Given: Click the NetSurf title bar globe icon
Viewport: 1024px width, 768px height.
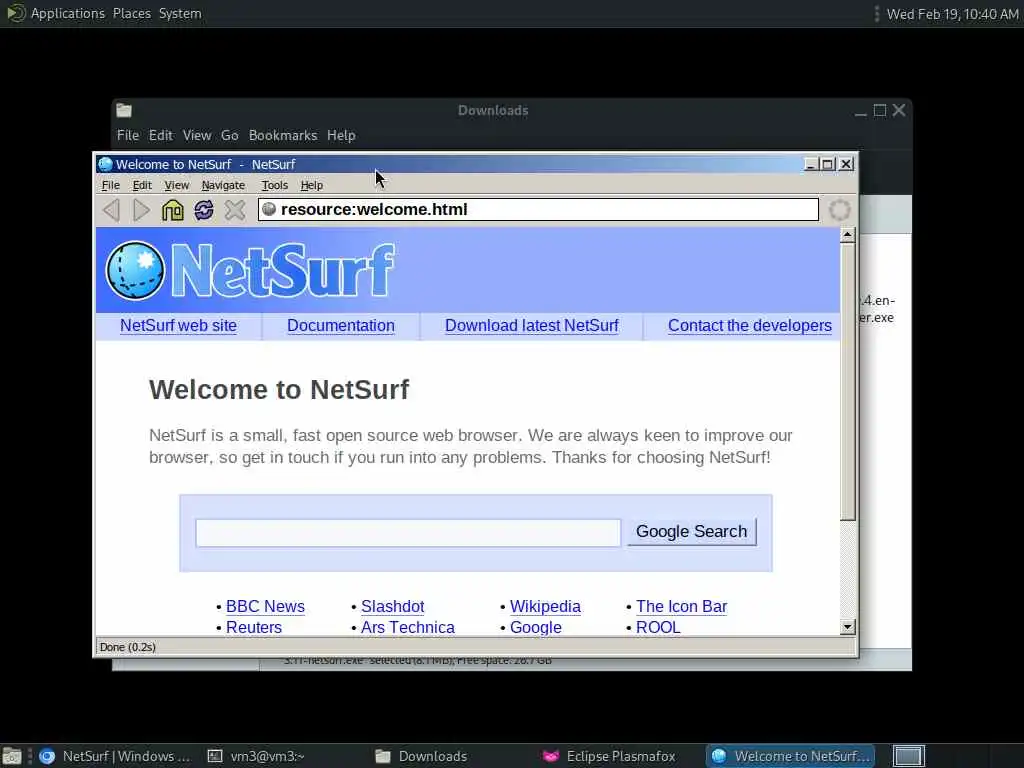Looking at the screenshot, I should (105, 165).
